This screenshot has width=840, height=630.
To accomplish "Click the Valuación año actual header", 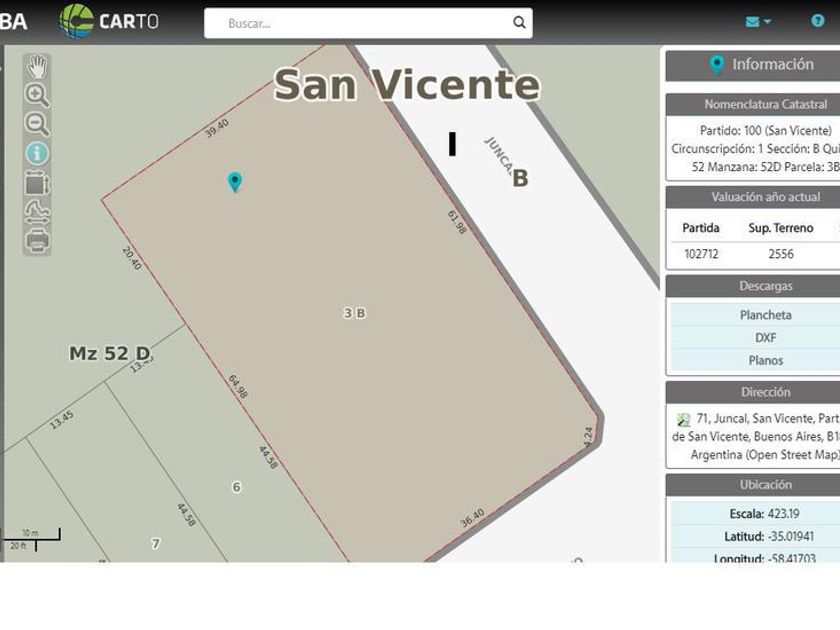I will tap(753, 197).
